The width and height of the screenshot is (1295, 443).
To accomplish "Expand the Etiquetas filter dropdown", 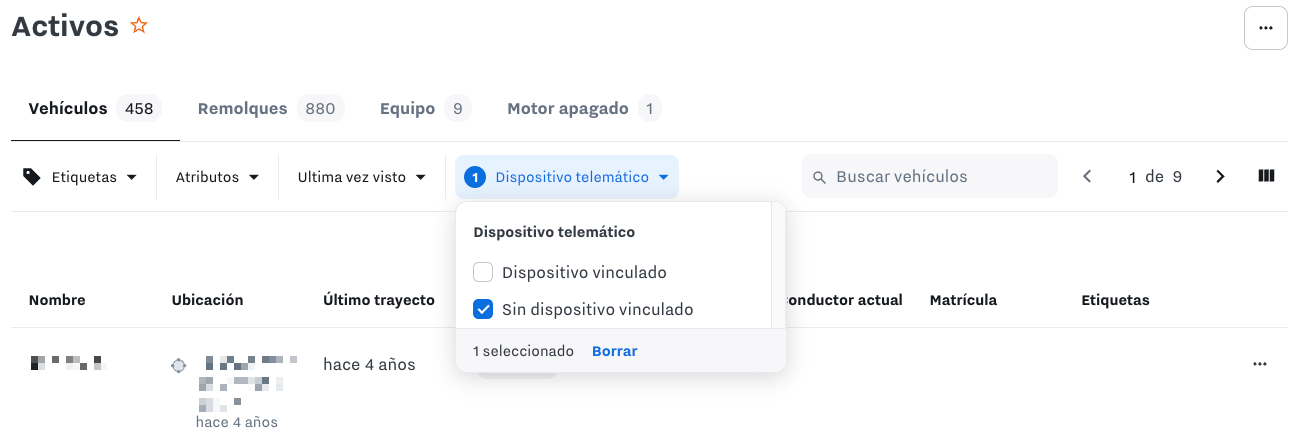I will pyautogui.click(x=80, y=177).
